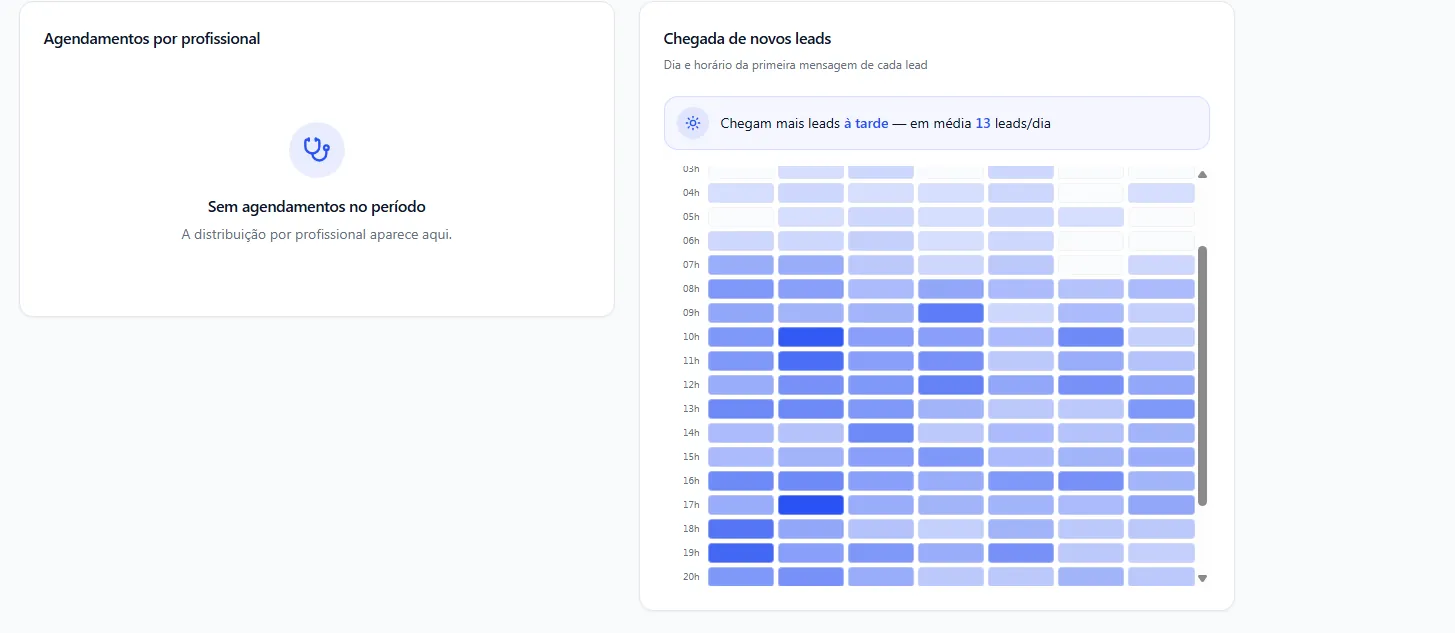Choose the darkest cell in the 09h row
1455x633 pixels.
coord(951,313)
